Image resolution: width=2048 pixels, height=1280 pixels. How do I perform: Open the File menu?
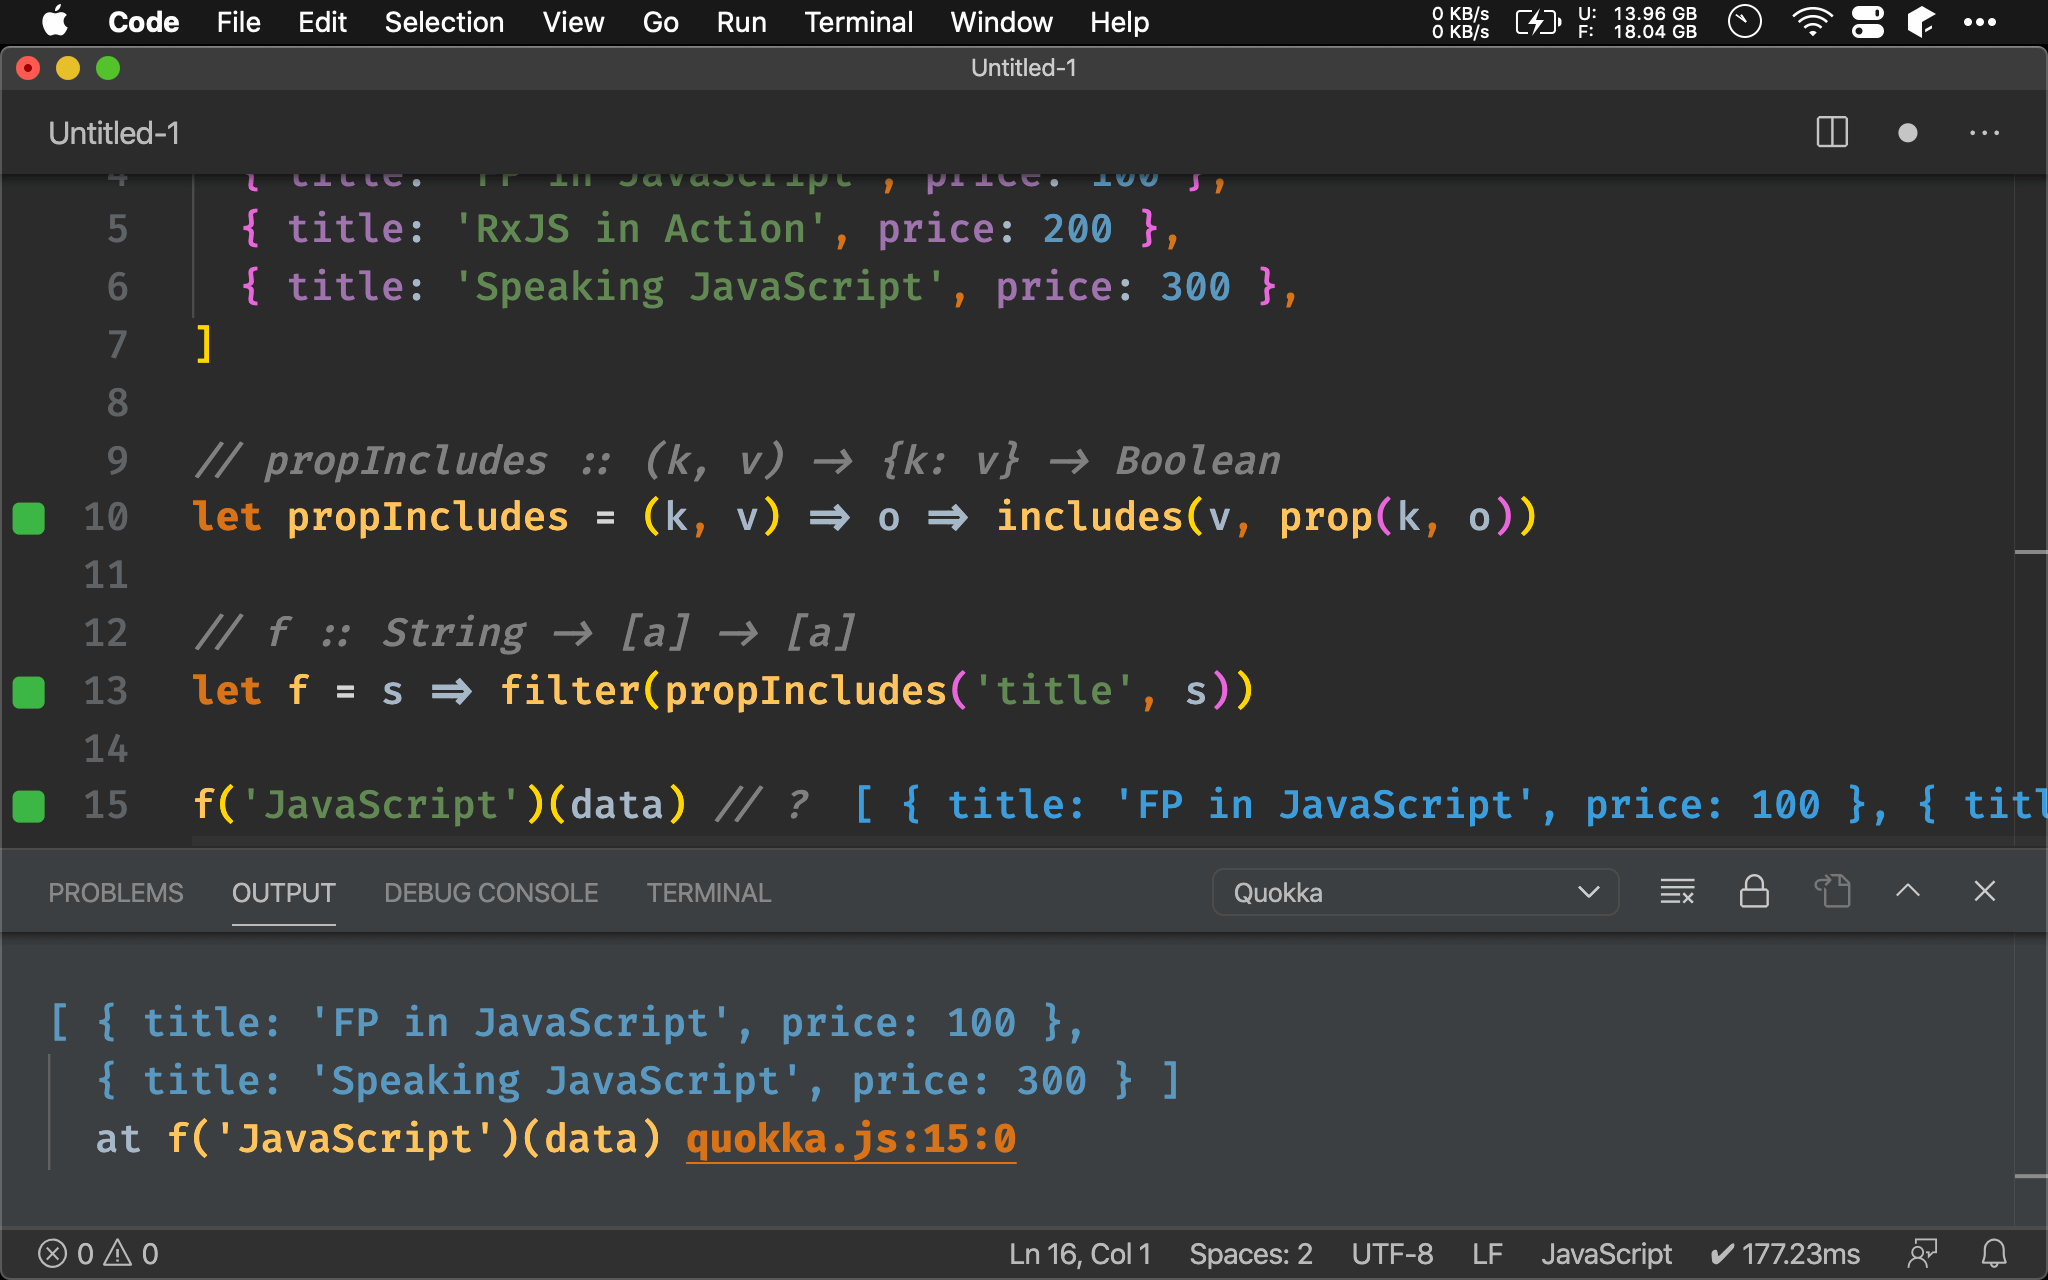tap(238, 22)
